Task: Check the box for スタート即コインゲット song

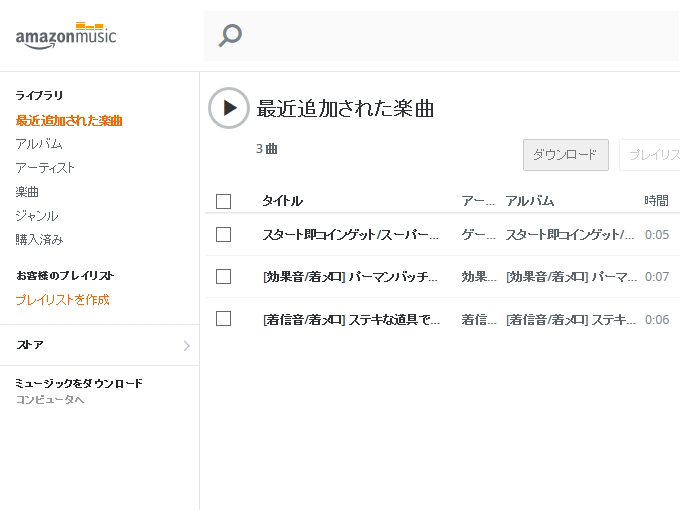Action: (223, 235)
